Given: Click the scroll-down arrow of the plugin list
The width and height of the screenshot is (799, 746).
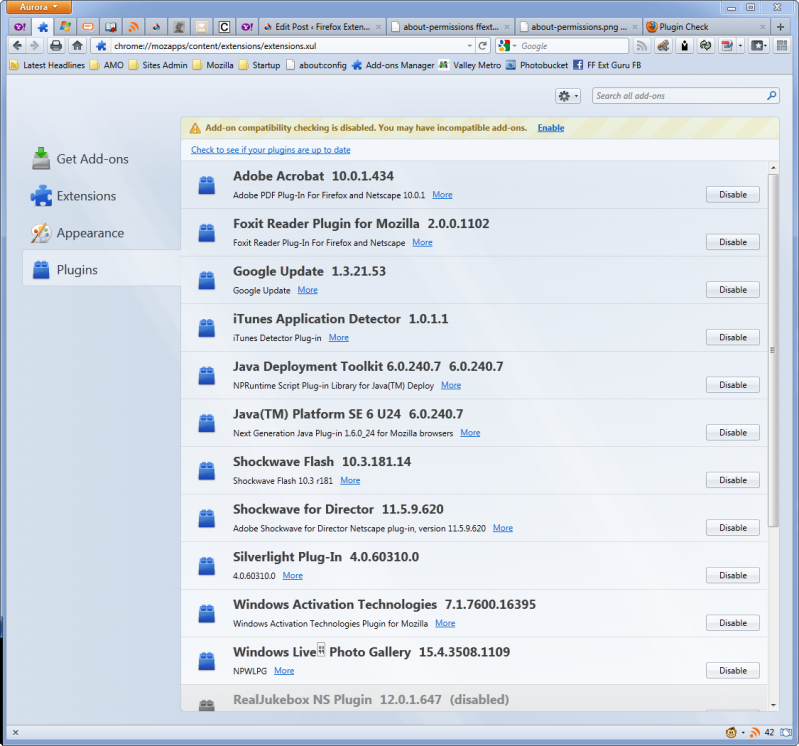Looking at the screenshot, I should click(773, 705).
